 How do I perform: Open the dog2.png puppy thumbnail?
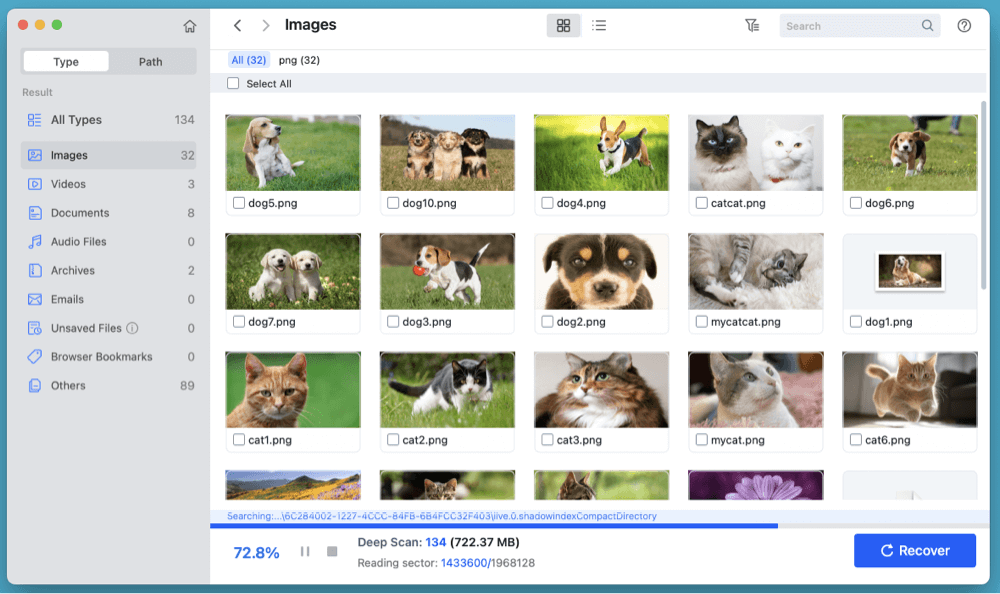tap(601, 272)
